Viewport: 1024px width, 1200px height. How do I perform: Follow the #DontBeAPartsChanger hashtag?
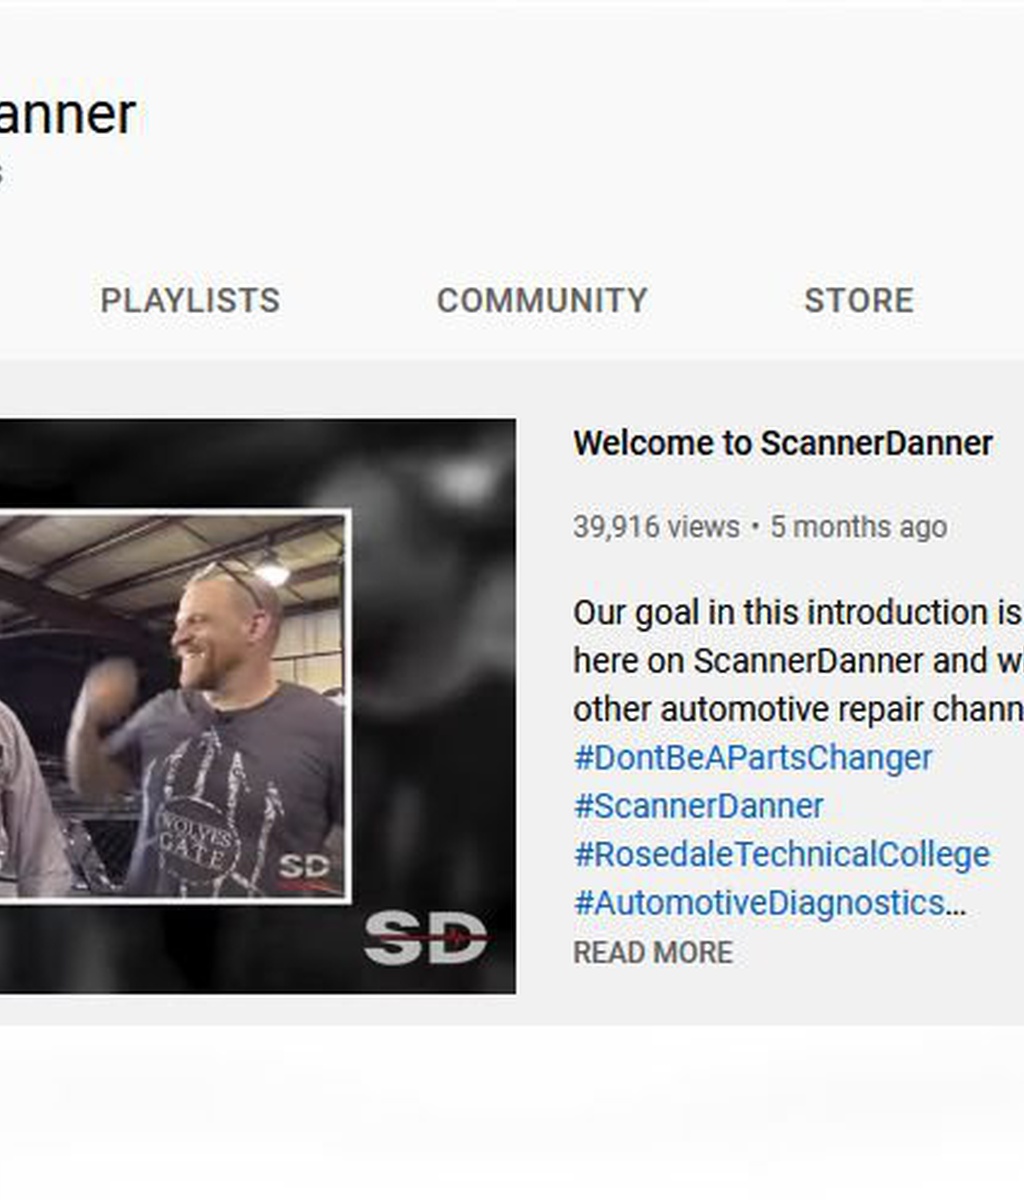[752, 758]
